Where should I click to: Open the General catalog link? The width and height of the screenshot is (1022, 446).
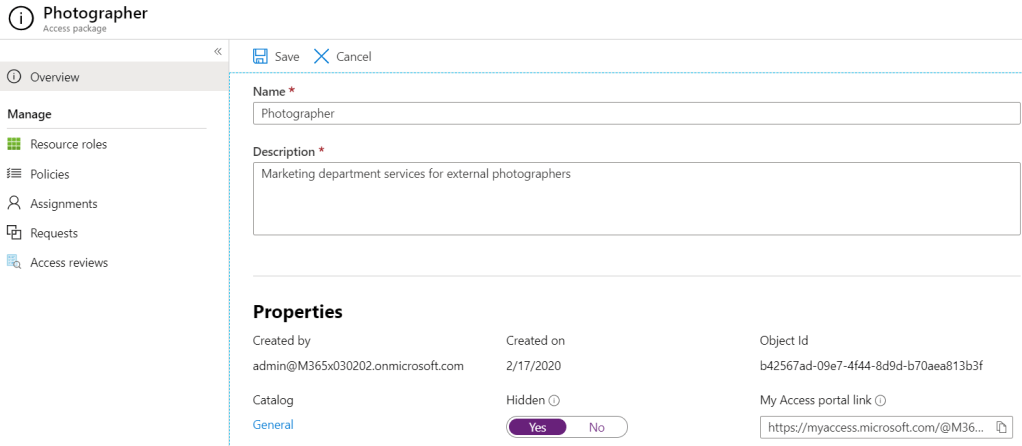(x=273, y=425)
